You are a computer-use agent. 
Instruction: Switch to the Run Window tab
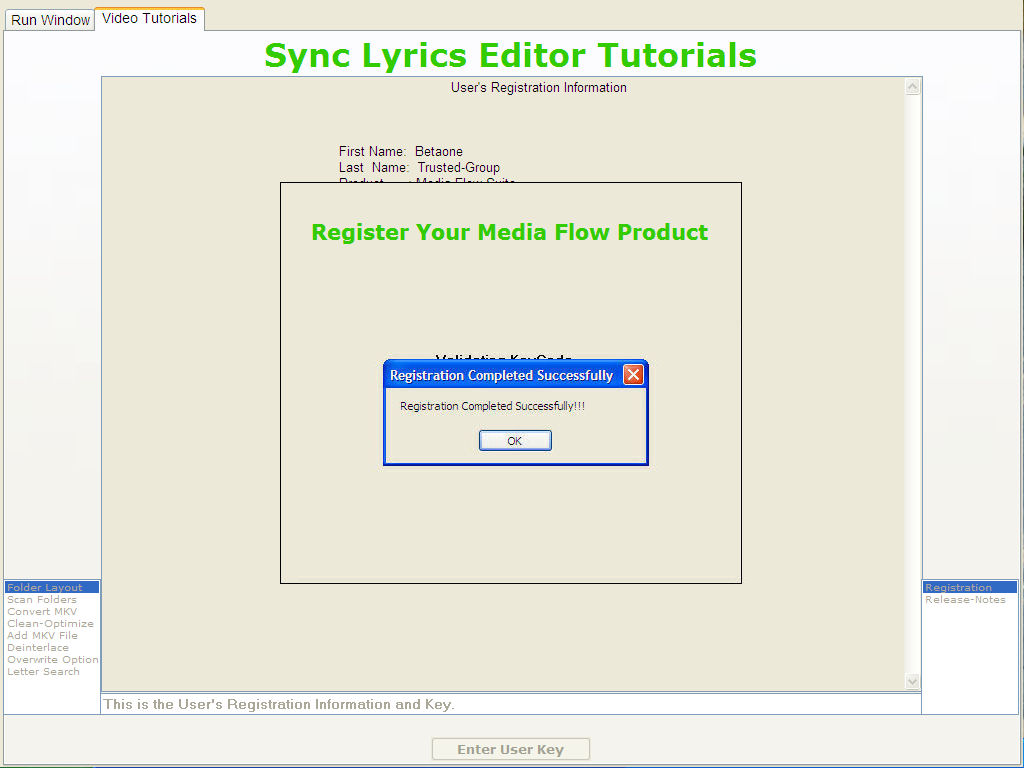(50, 20)
